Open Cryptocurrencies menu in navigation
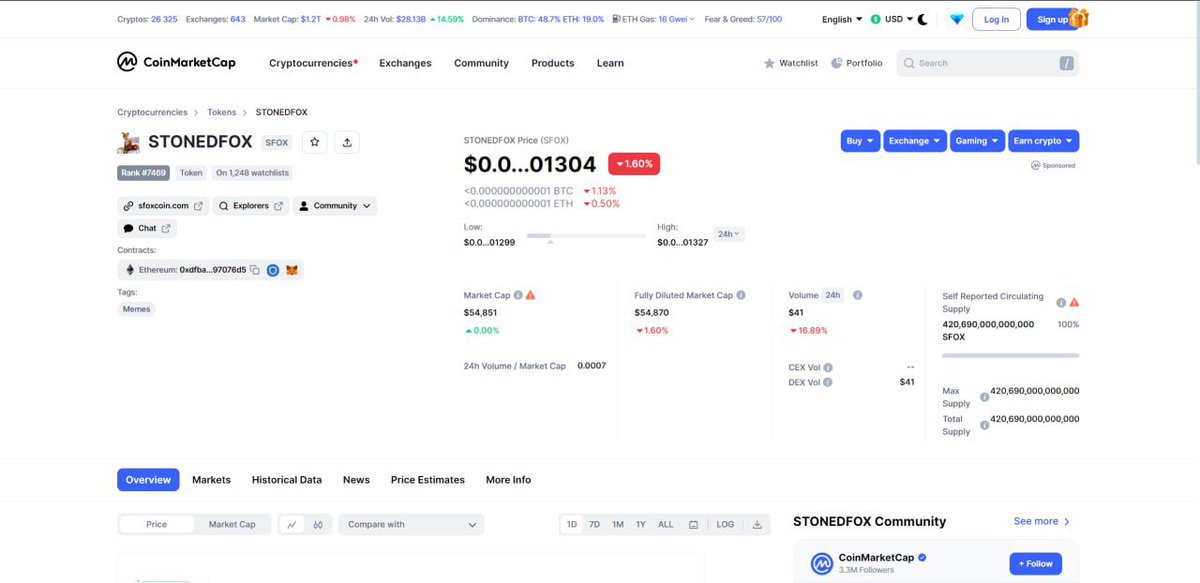Viewport: 1200px width, 583px height. [x=313, y=63]
